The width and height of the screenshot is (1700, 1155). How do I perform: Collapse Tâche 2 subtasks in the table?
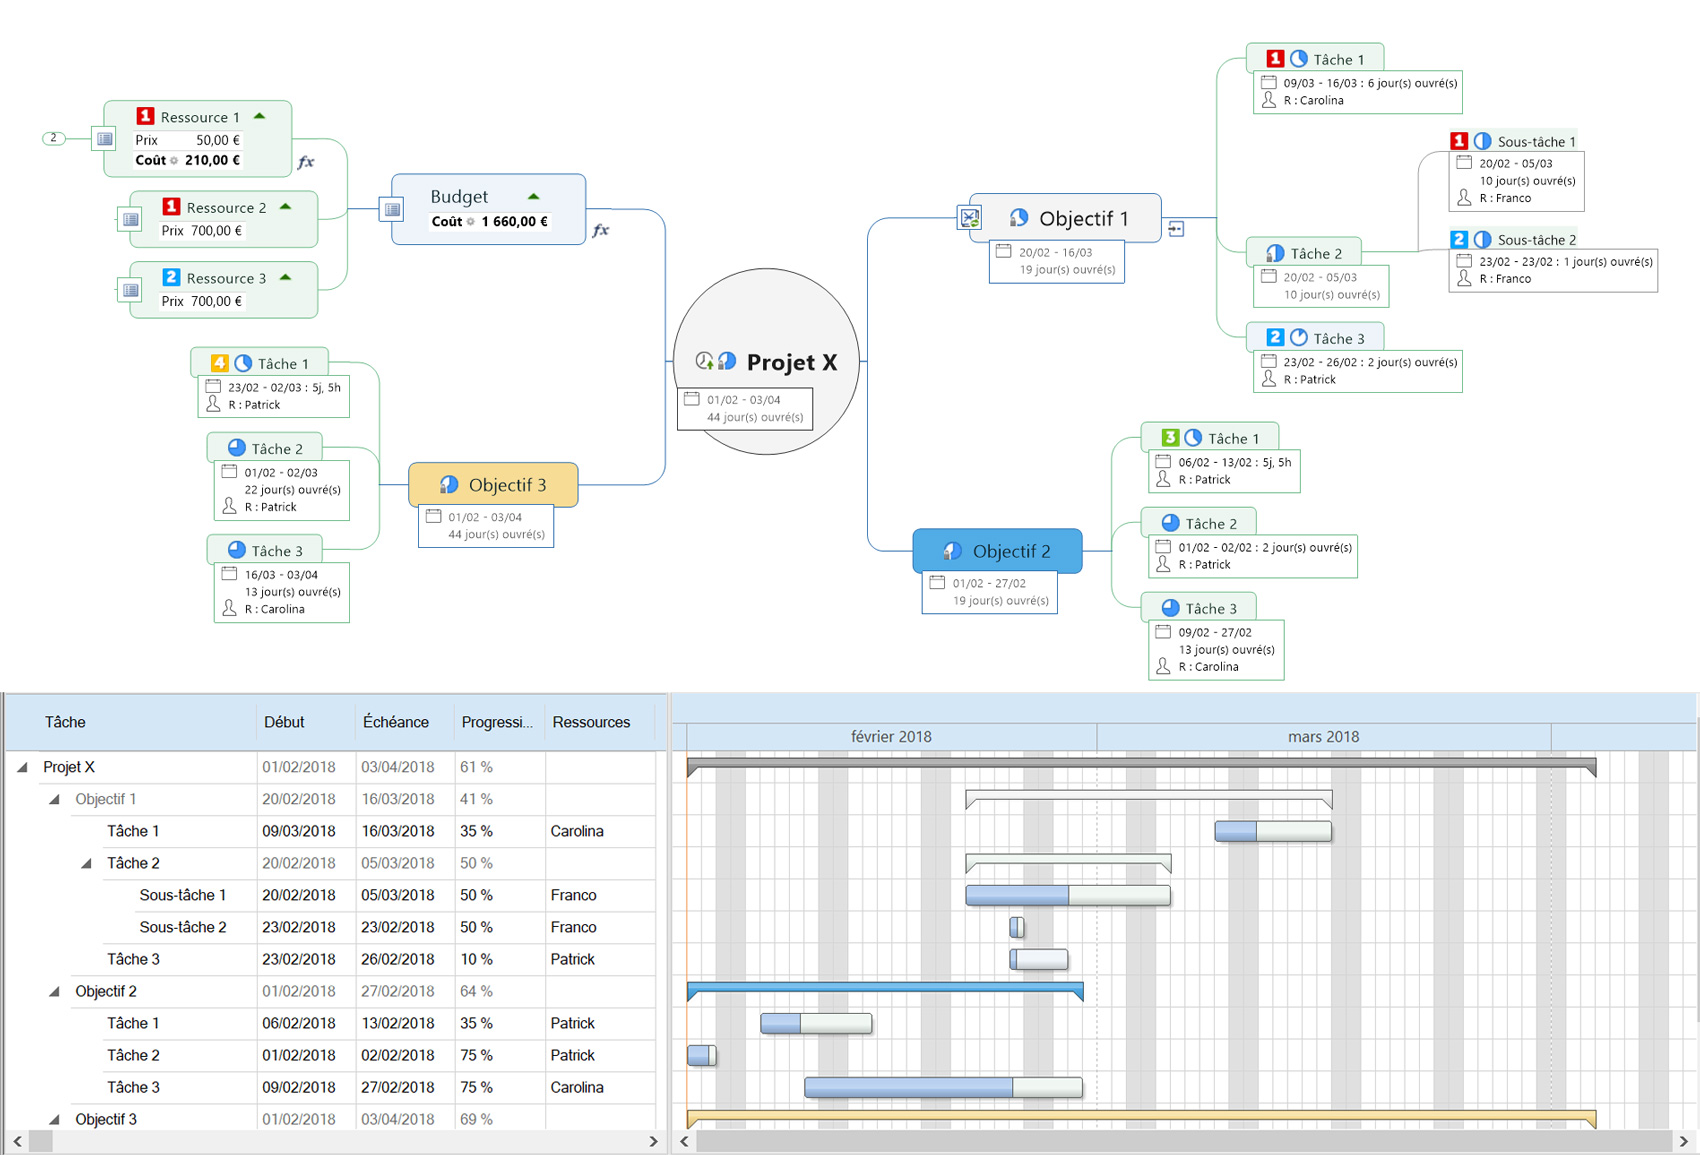pos(87,863)
